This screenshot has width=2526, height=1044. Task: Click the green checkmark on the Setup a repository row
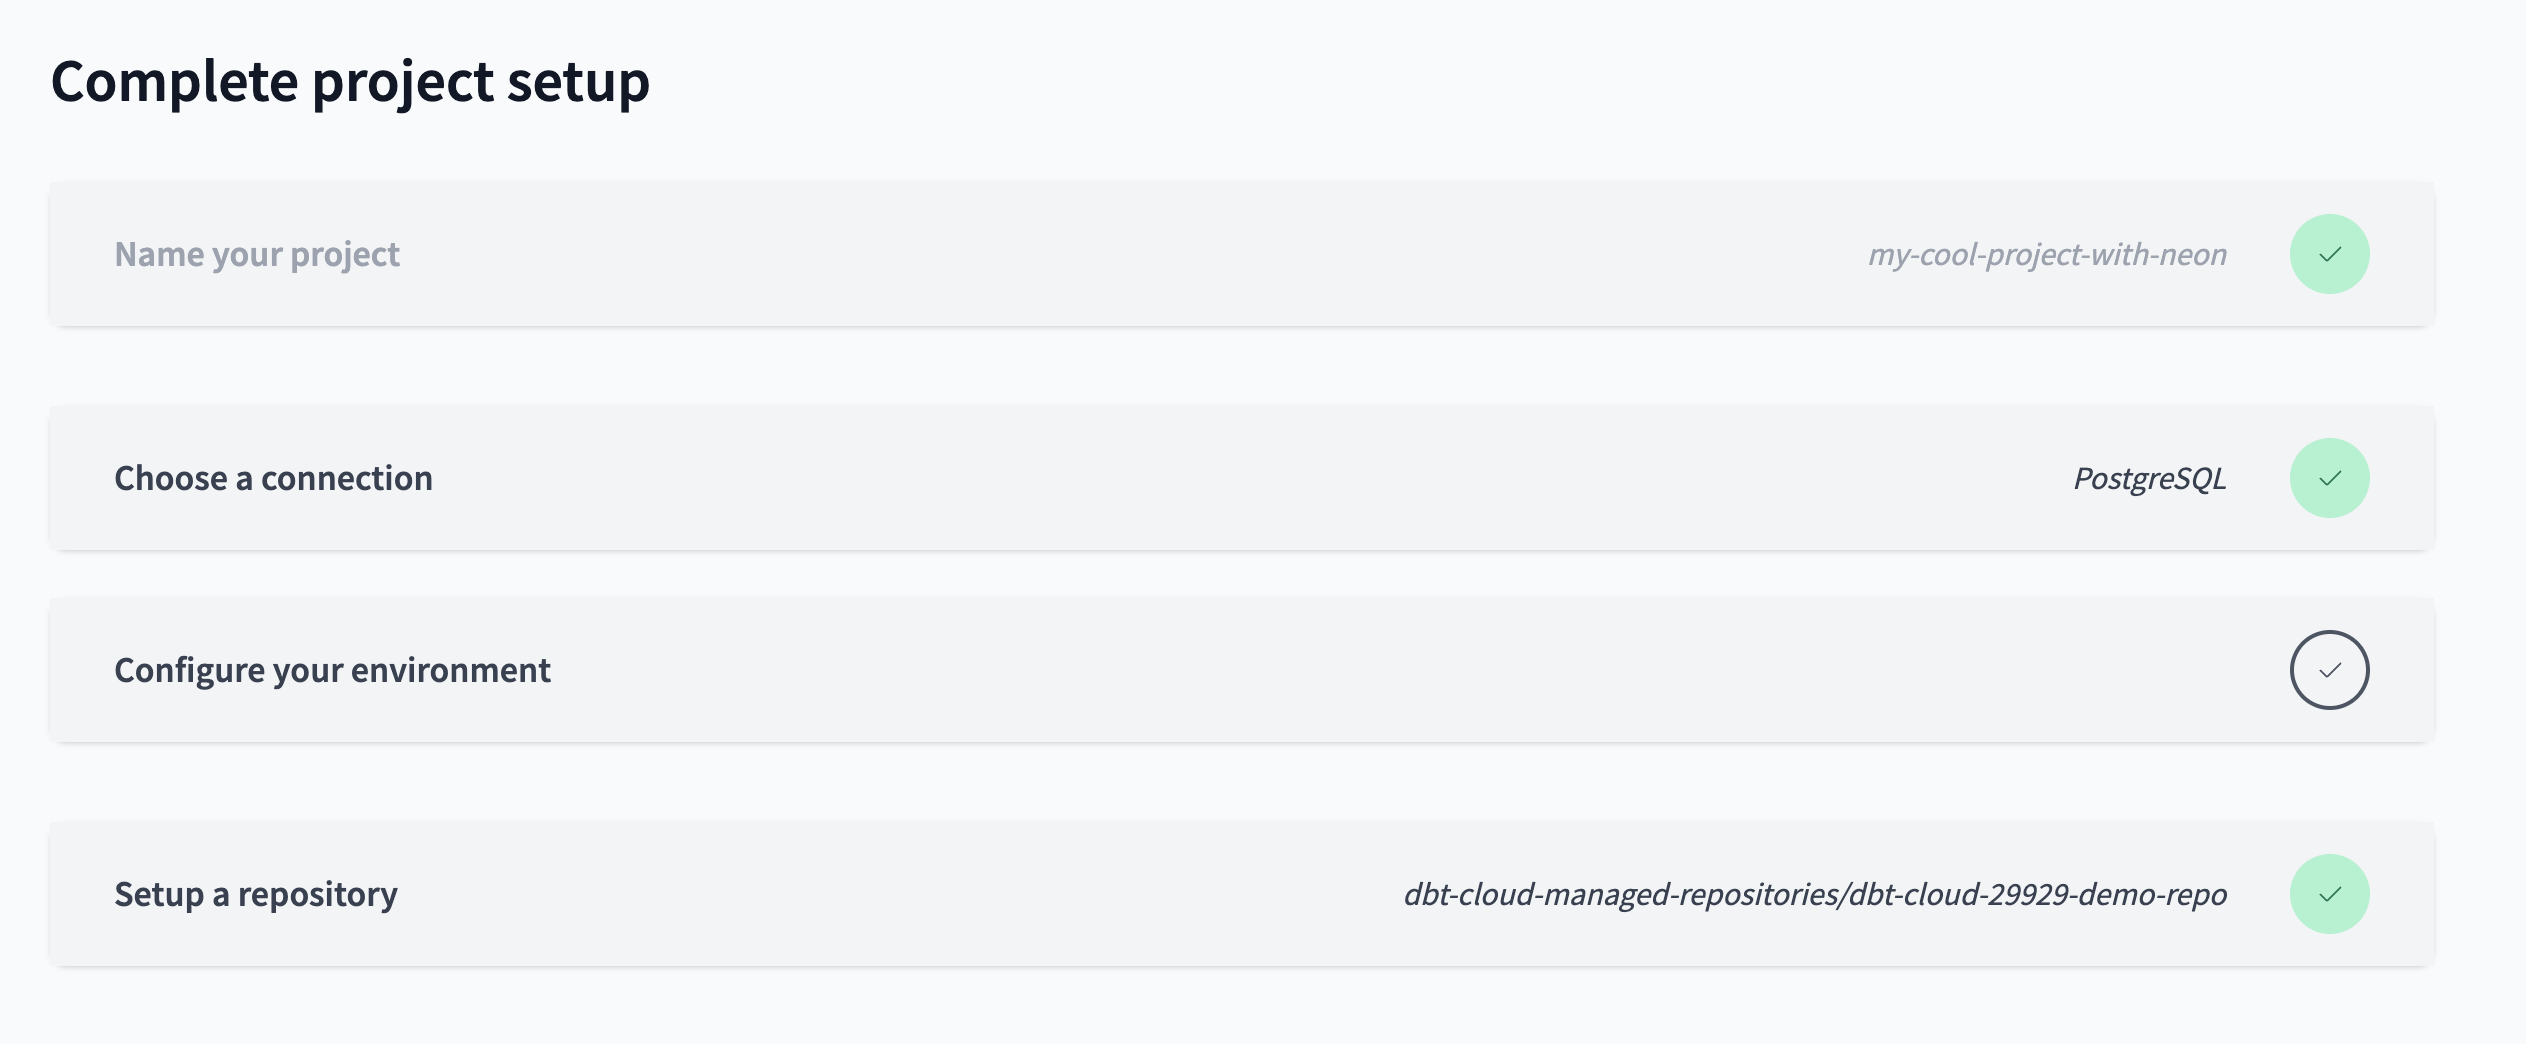tap(2330, 894)
